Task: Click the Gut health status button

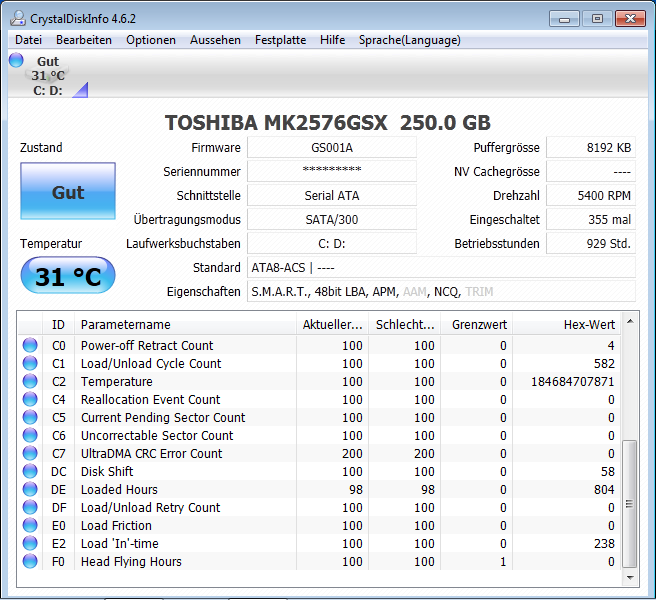Action: click(68, 191)
